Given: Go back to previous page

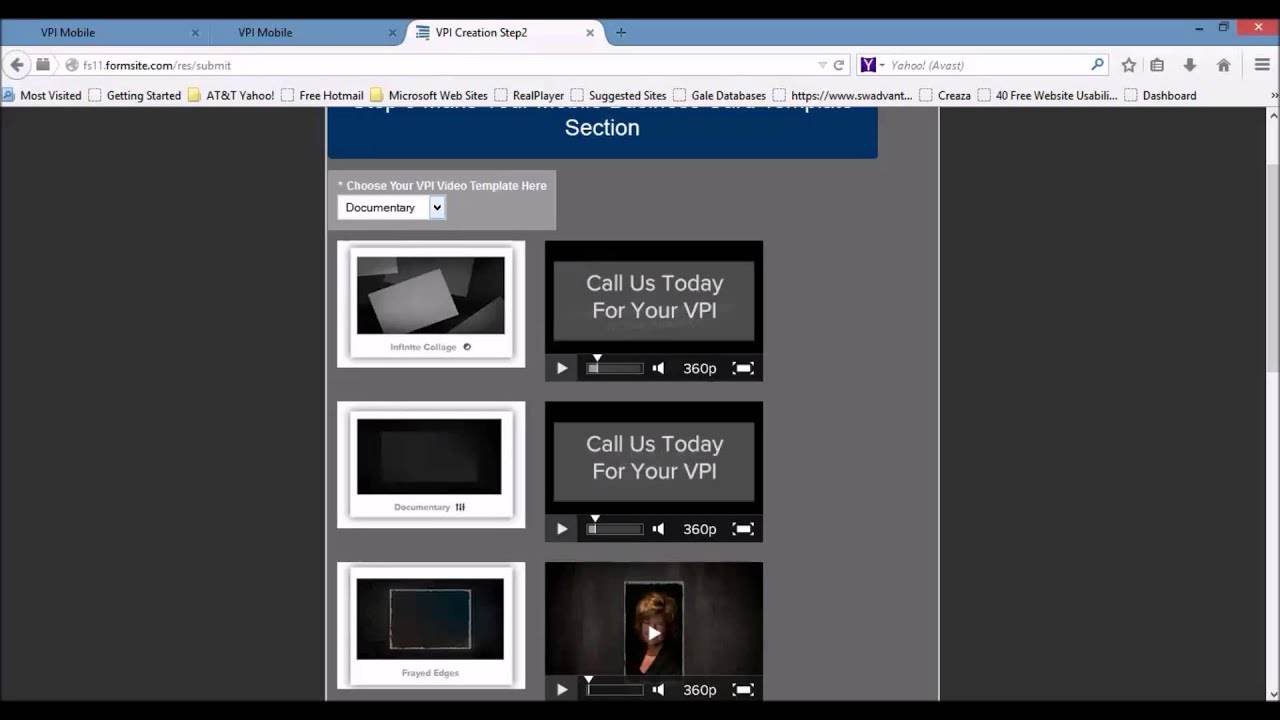Looking at the screenshot, I should (16, 65).
